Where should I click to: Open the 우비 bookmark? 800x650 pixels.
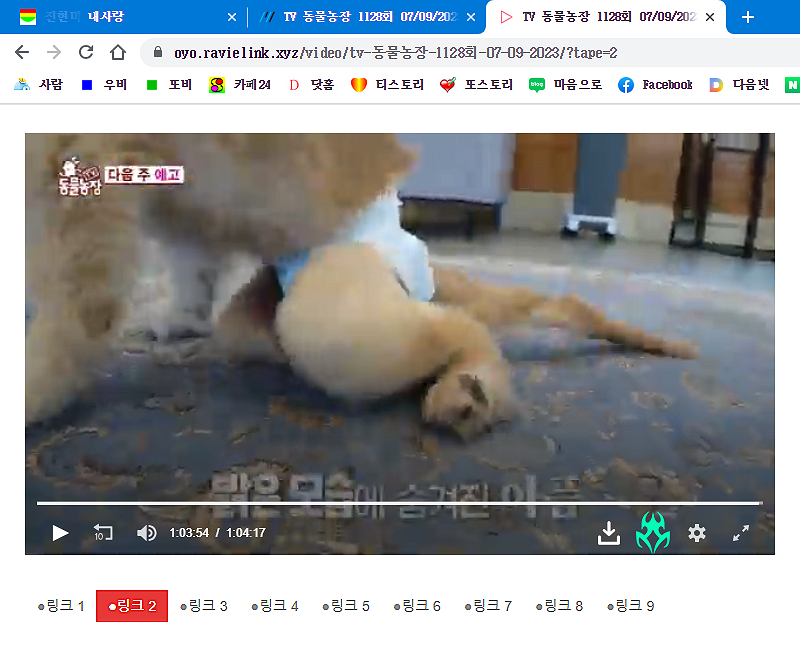coord(104,85)
